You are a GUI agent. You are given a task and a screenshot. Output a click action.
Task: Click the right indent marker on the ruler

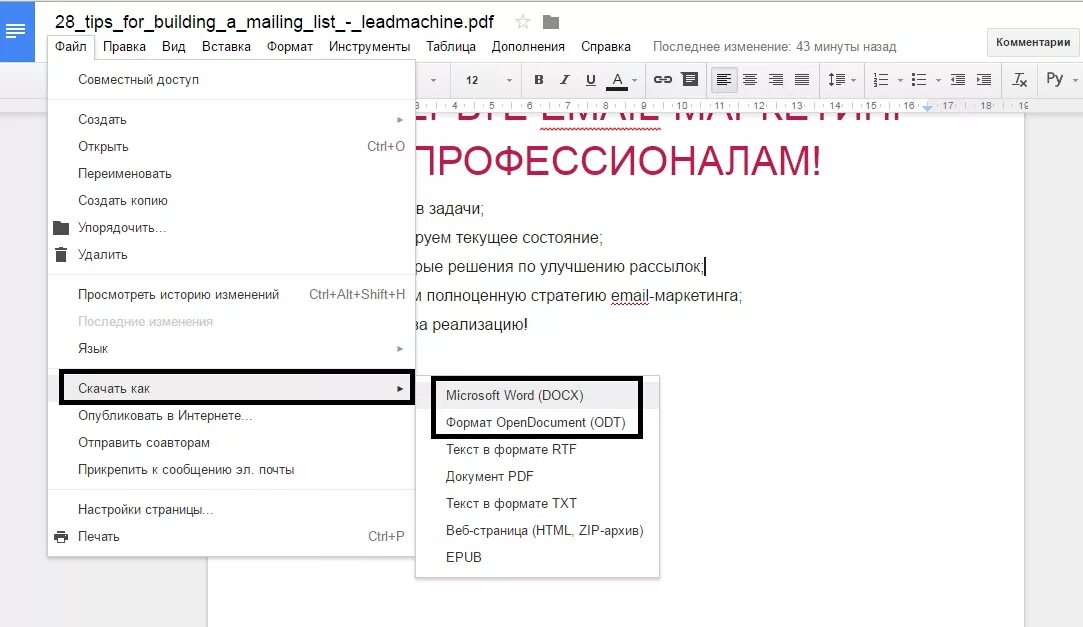[928, 107]
